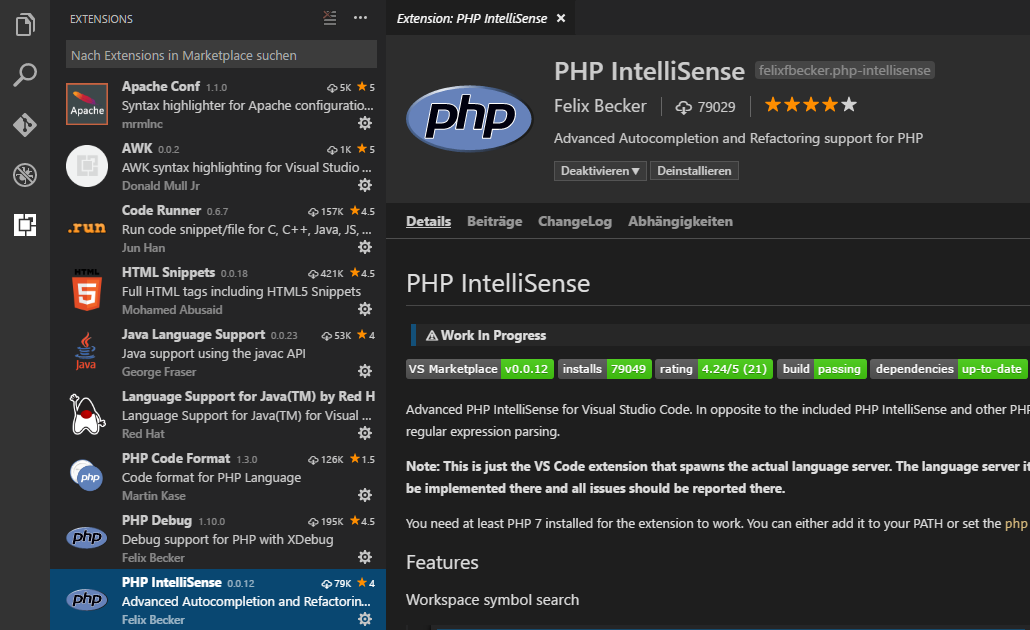Screen dimensions: 1030x630
Task: Open the settings gear for Code Runner
Action: pyautogui.click(x=365, y=247)
